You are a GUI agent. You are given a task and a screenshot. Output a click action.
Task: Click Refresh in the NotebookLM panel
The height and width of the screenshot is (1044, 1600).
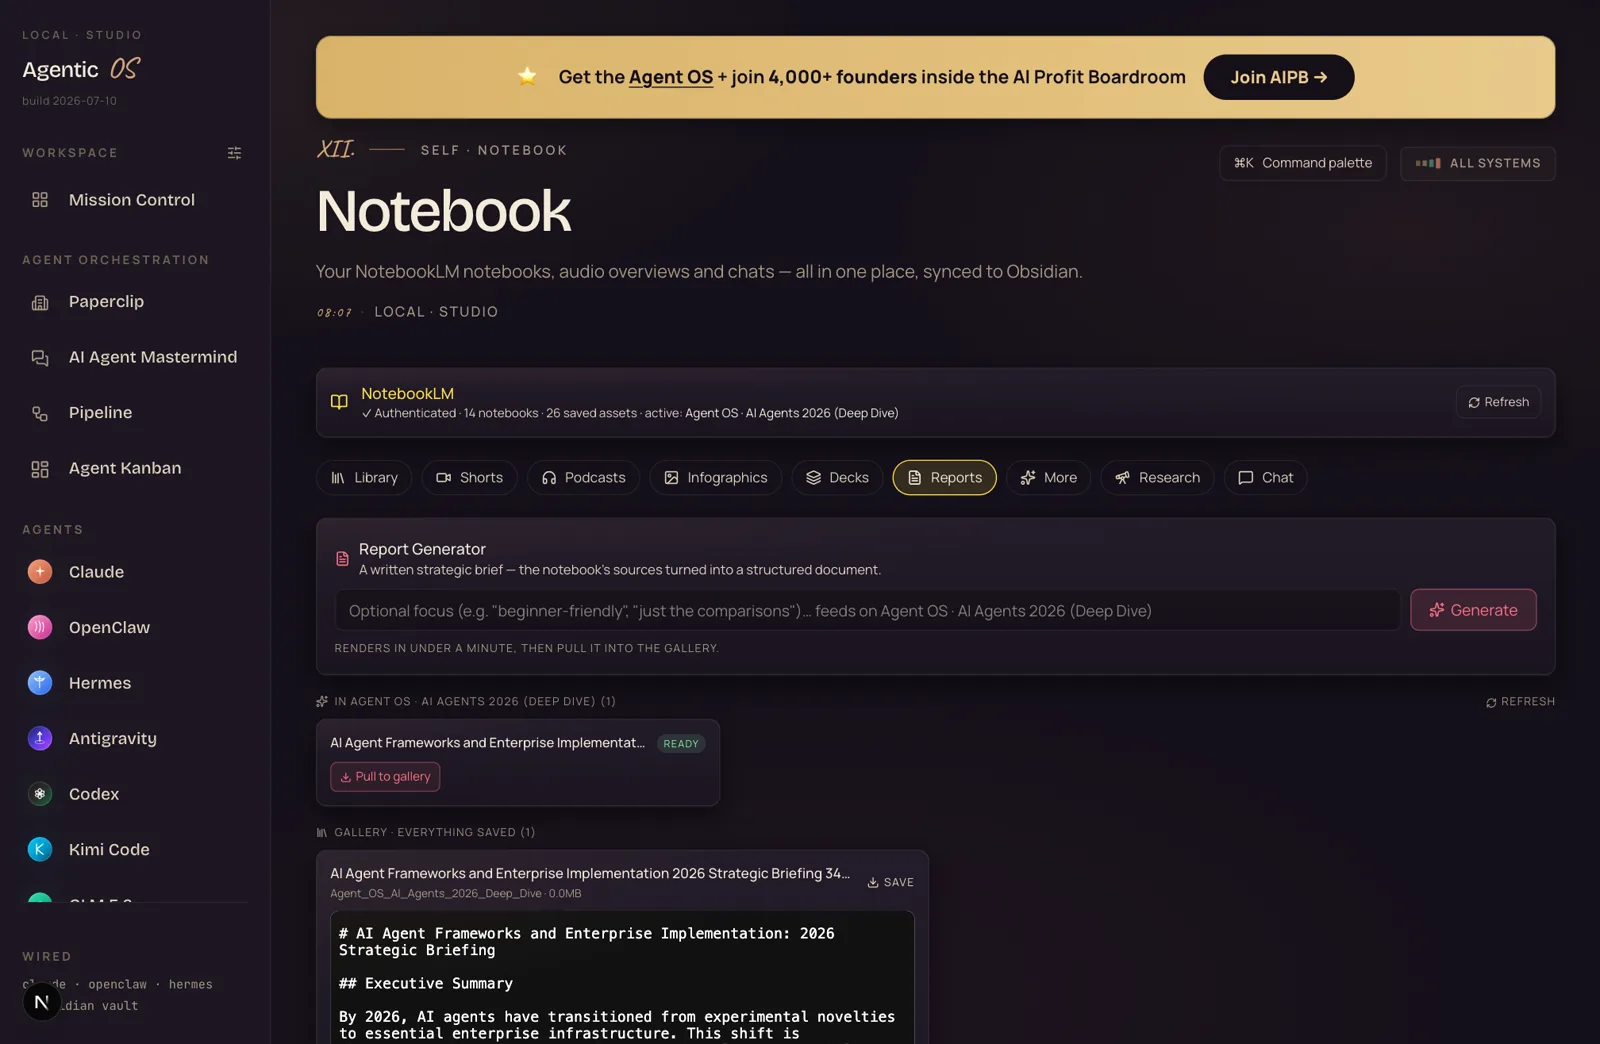(x=1498, y=402)
